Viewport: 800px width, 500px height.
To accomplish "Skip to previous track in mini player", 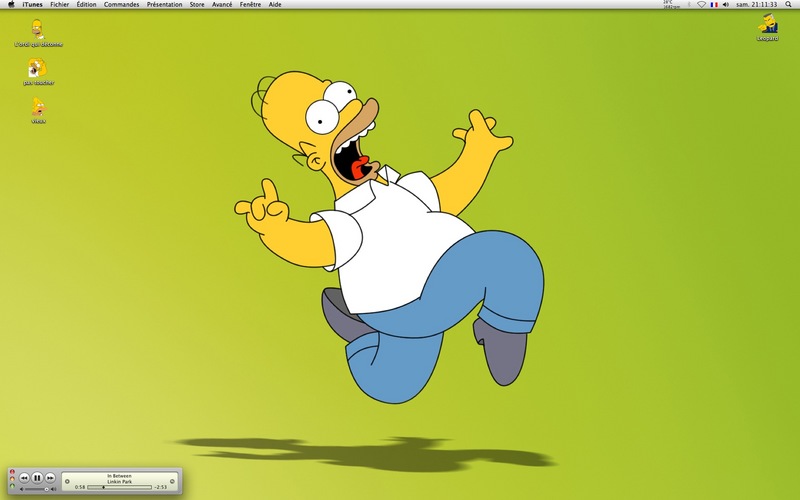I will pos(24,478).
